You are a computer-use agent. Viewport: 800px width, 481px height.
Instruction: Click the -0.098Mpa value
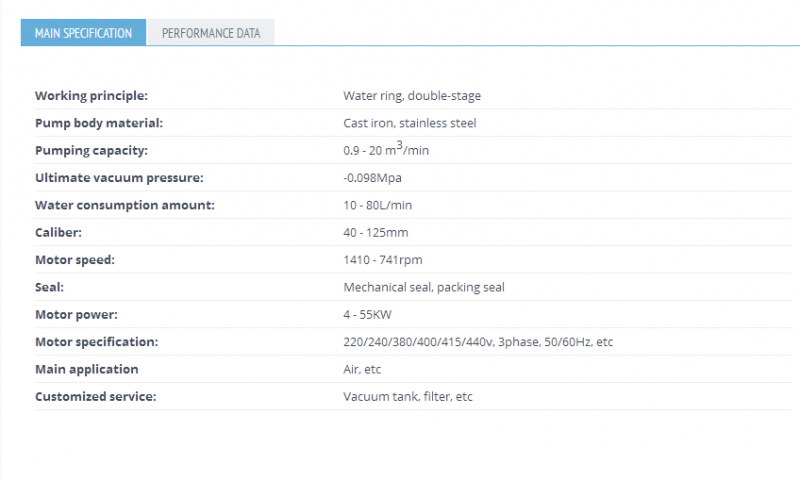372,178
